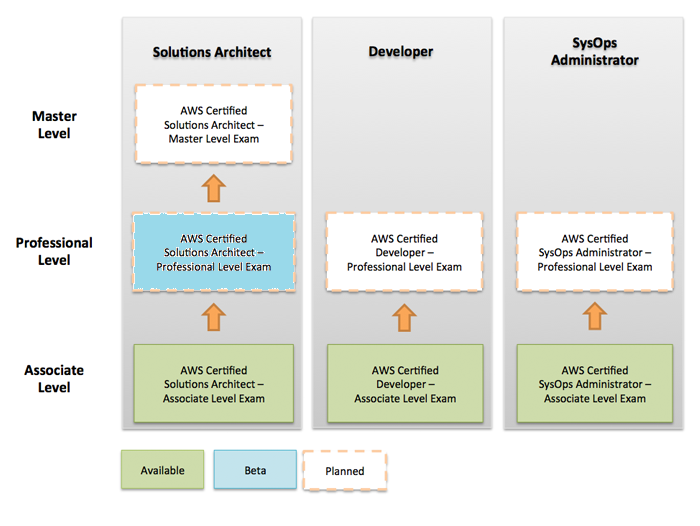
Task: Click the arrow above Solutions Architect Associate exam
Action: (x=213, y=317)
